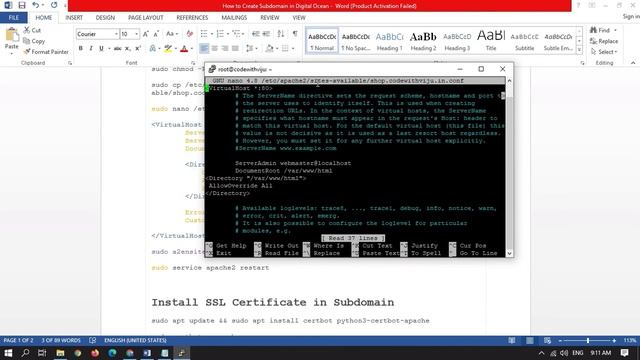This screenshot has height=360, width=640.
Task: Open the font size dropdown
Action: click(136, 34)
